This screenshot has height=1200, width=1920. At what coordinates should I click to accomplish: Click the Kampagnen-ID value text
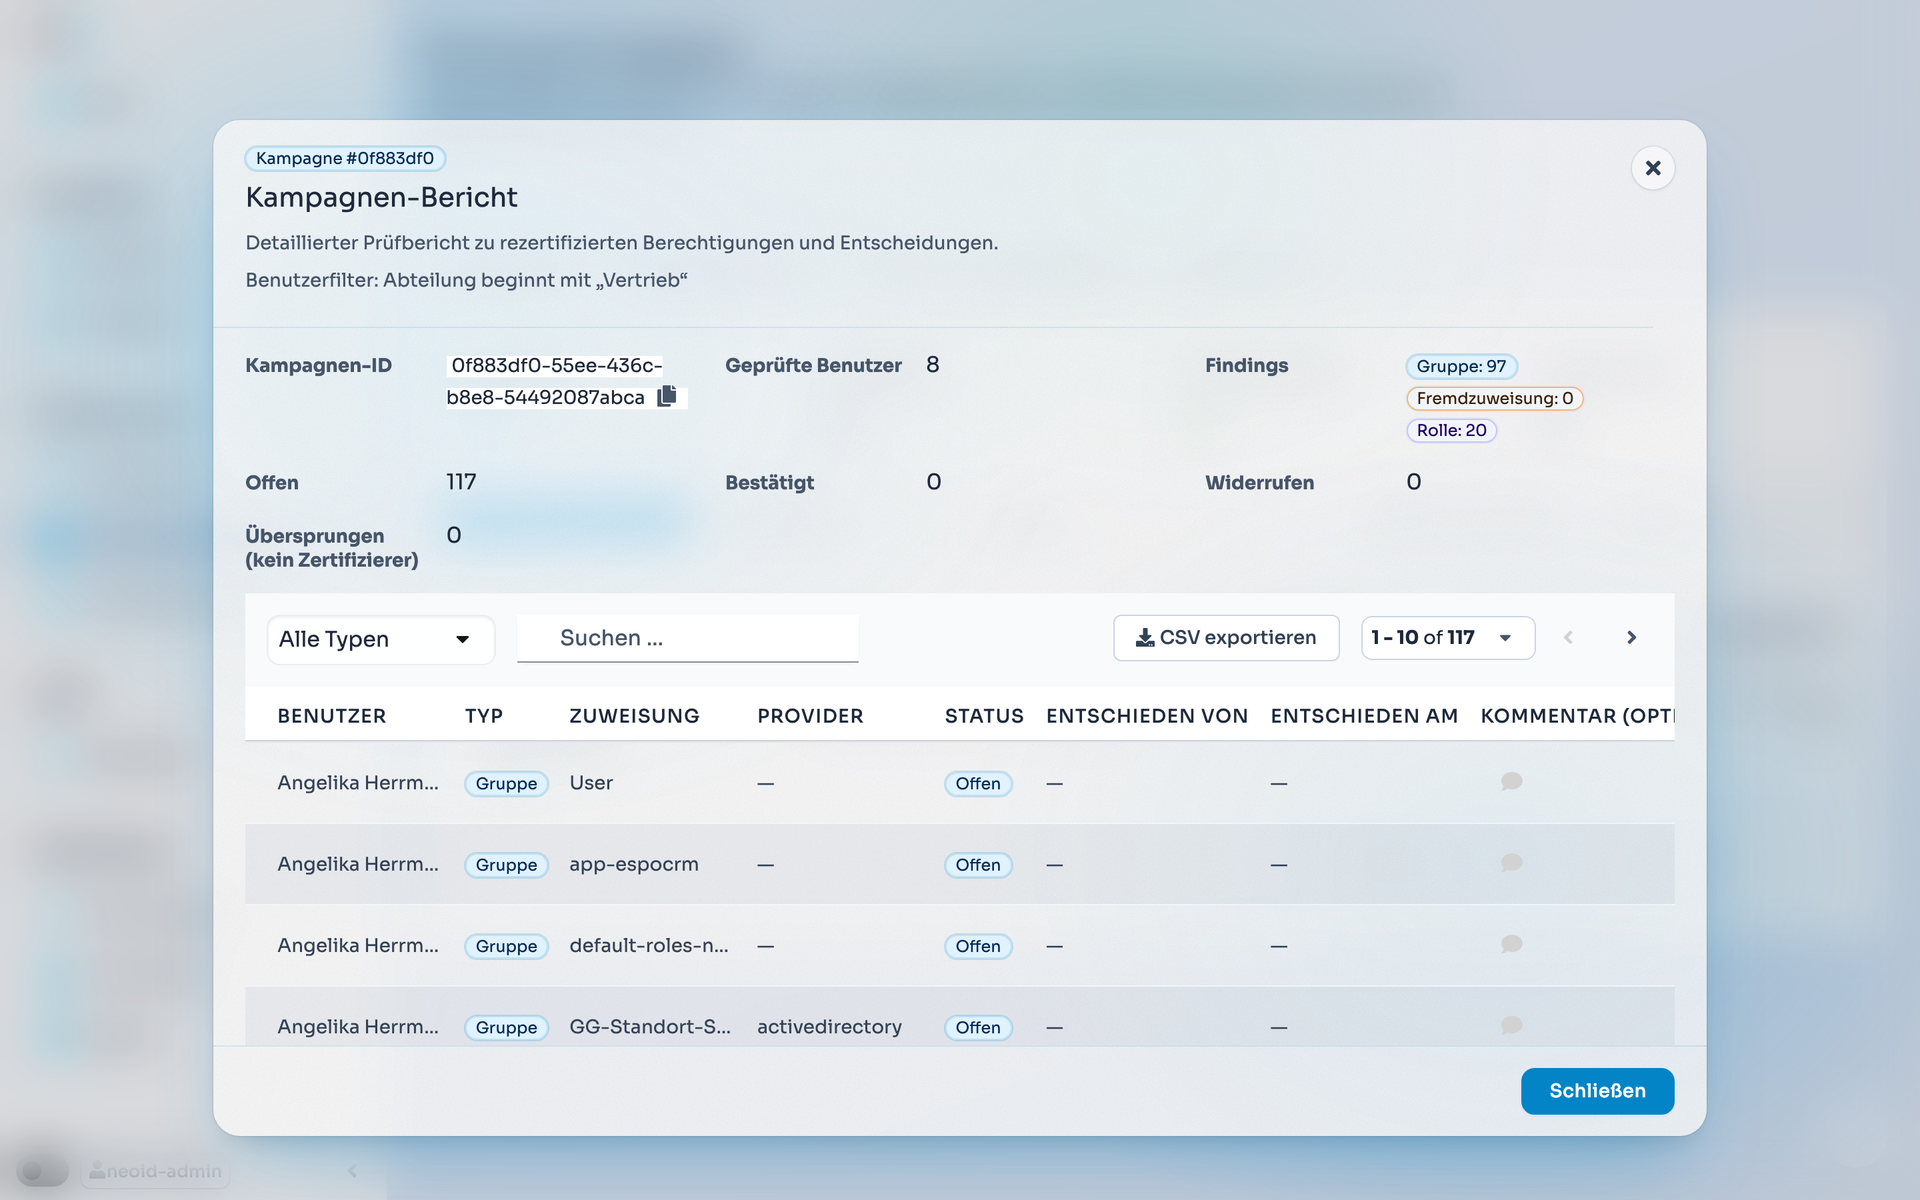click(554, 381)
